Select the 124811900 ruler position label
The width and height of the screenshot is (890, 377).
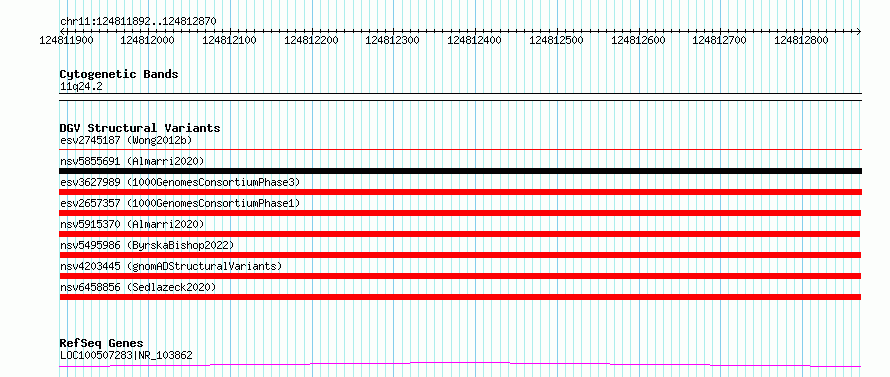[66, 40]
